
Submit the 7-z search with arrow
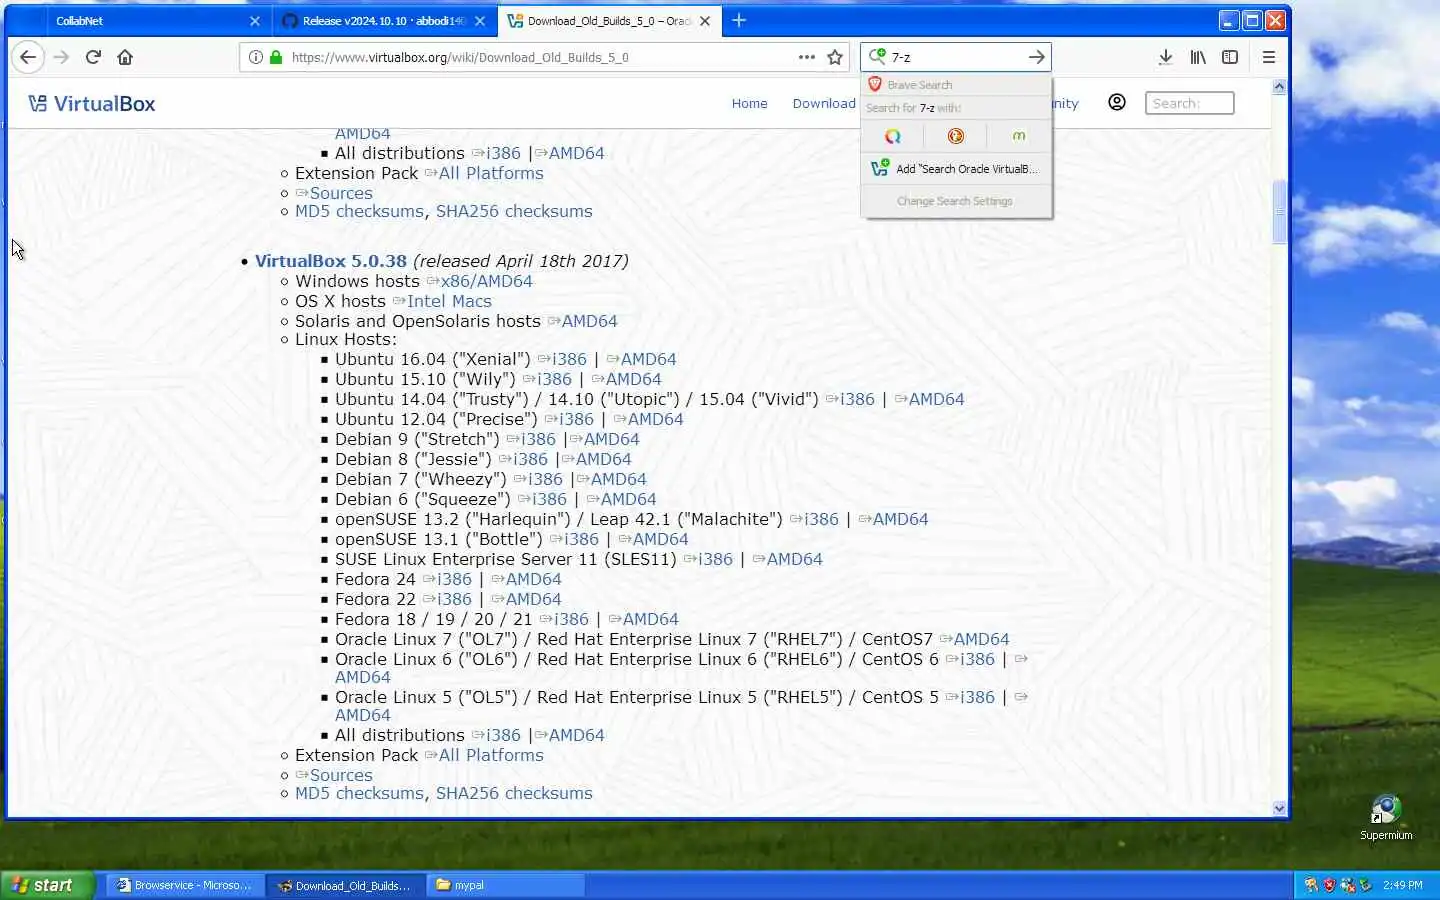(1037, 57)
